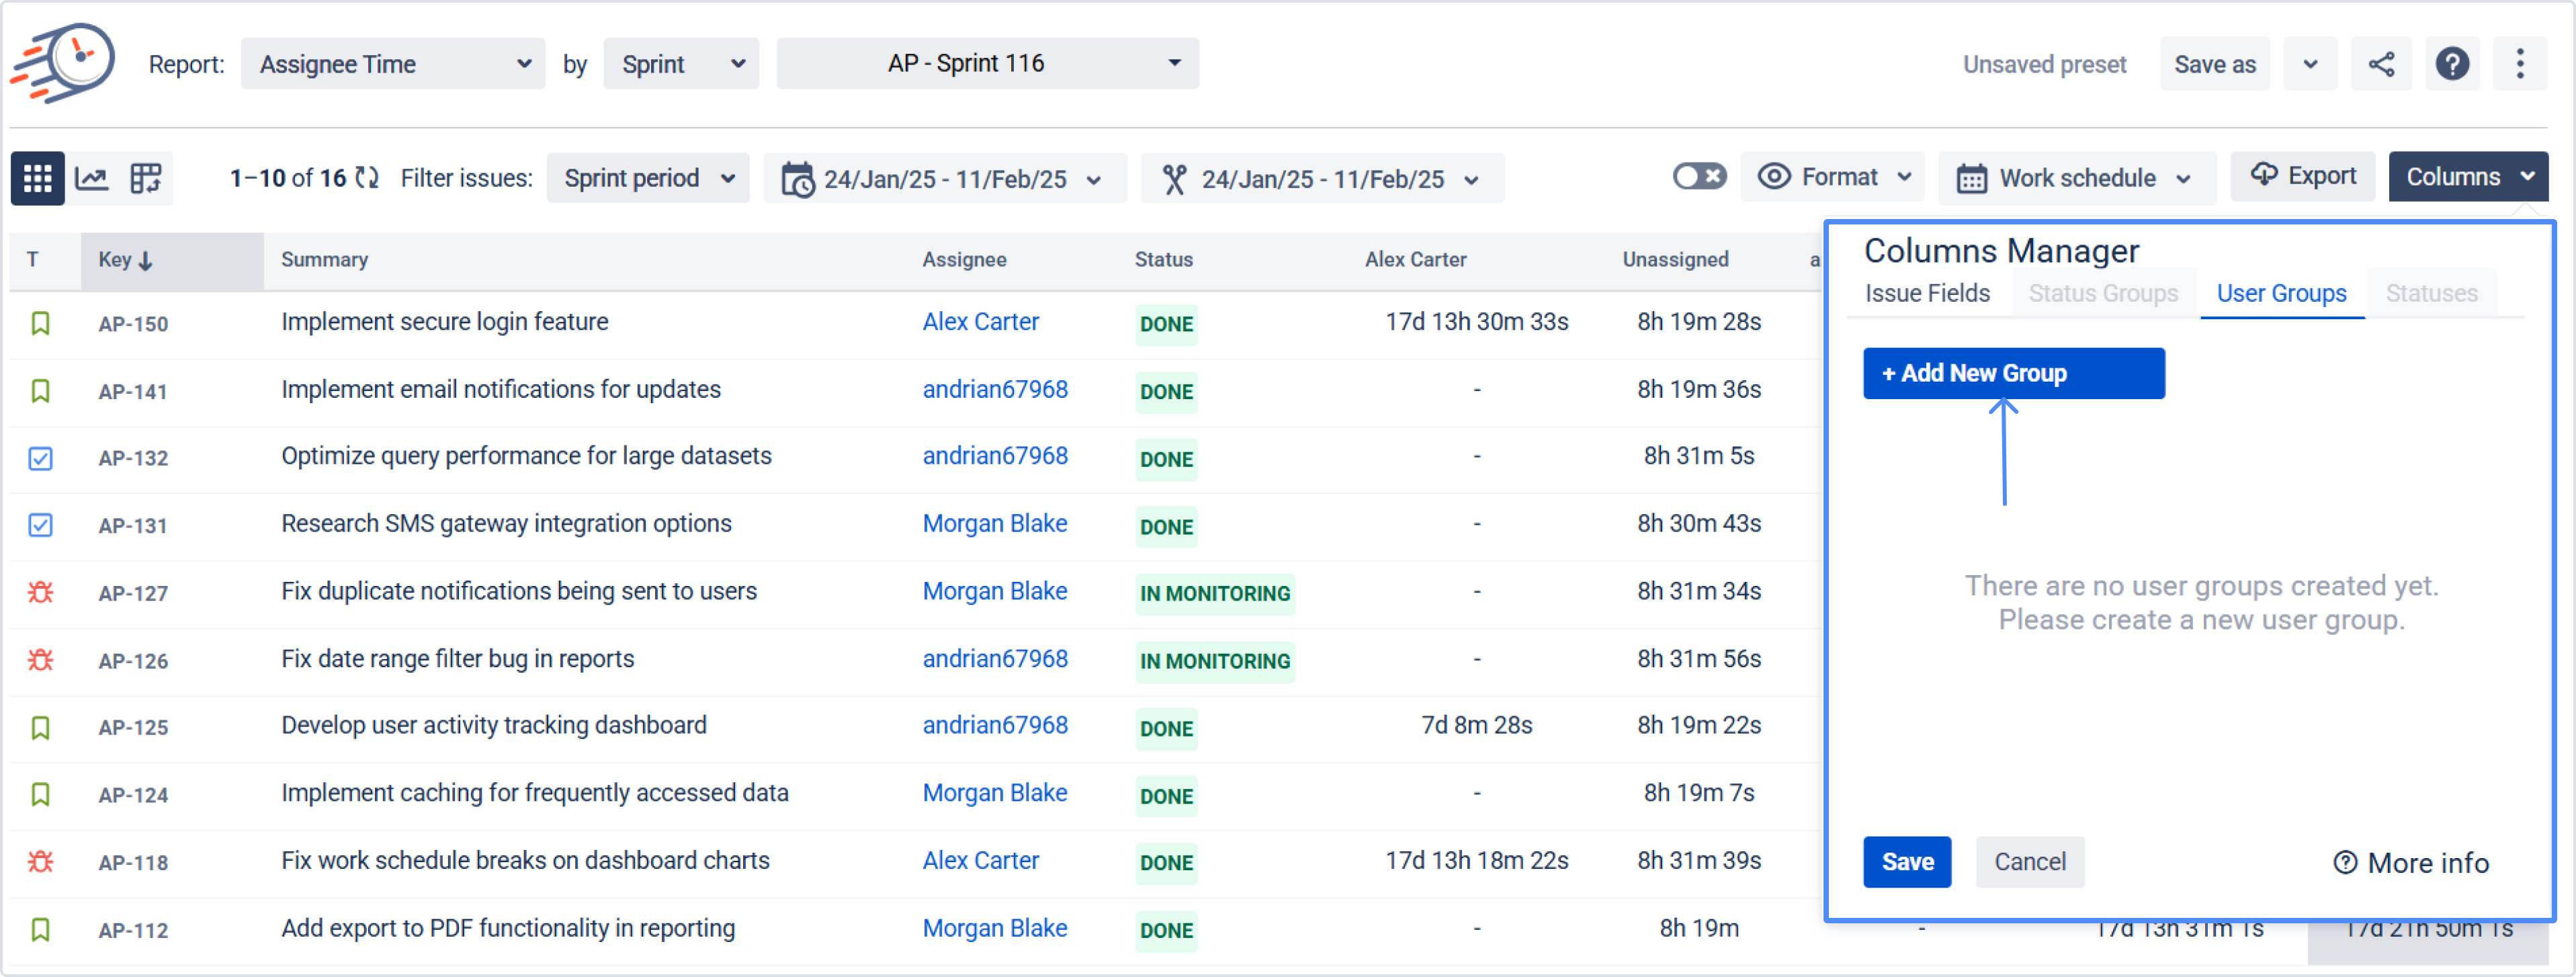2576x977 pixels.
Task: Click the Add New Group button
Action: tap(2012, 373)
